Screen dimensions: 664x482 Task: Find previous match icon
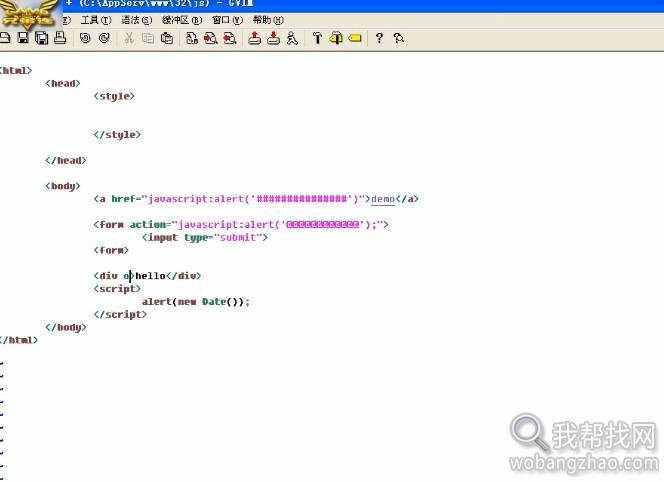click(230, 39)
